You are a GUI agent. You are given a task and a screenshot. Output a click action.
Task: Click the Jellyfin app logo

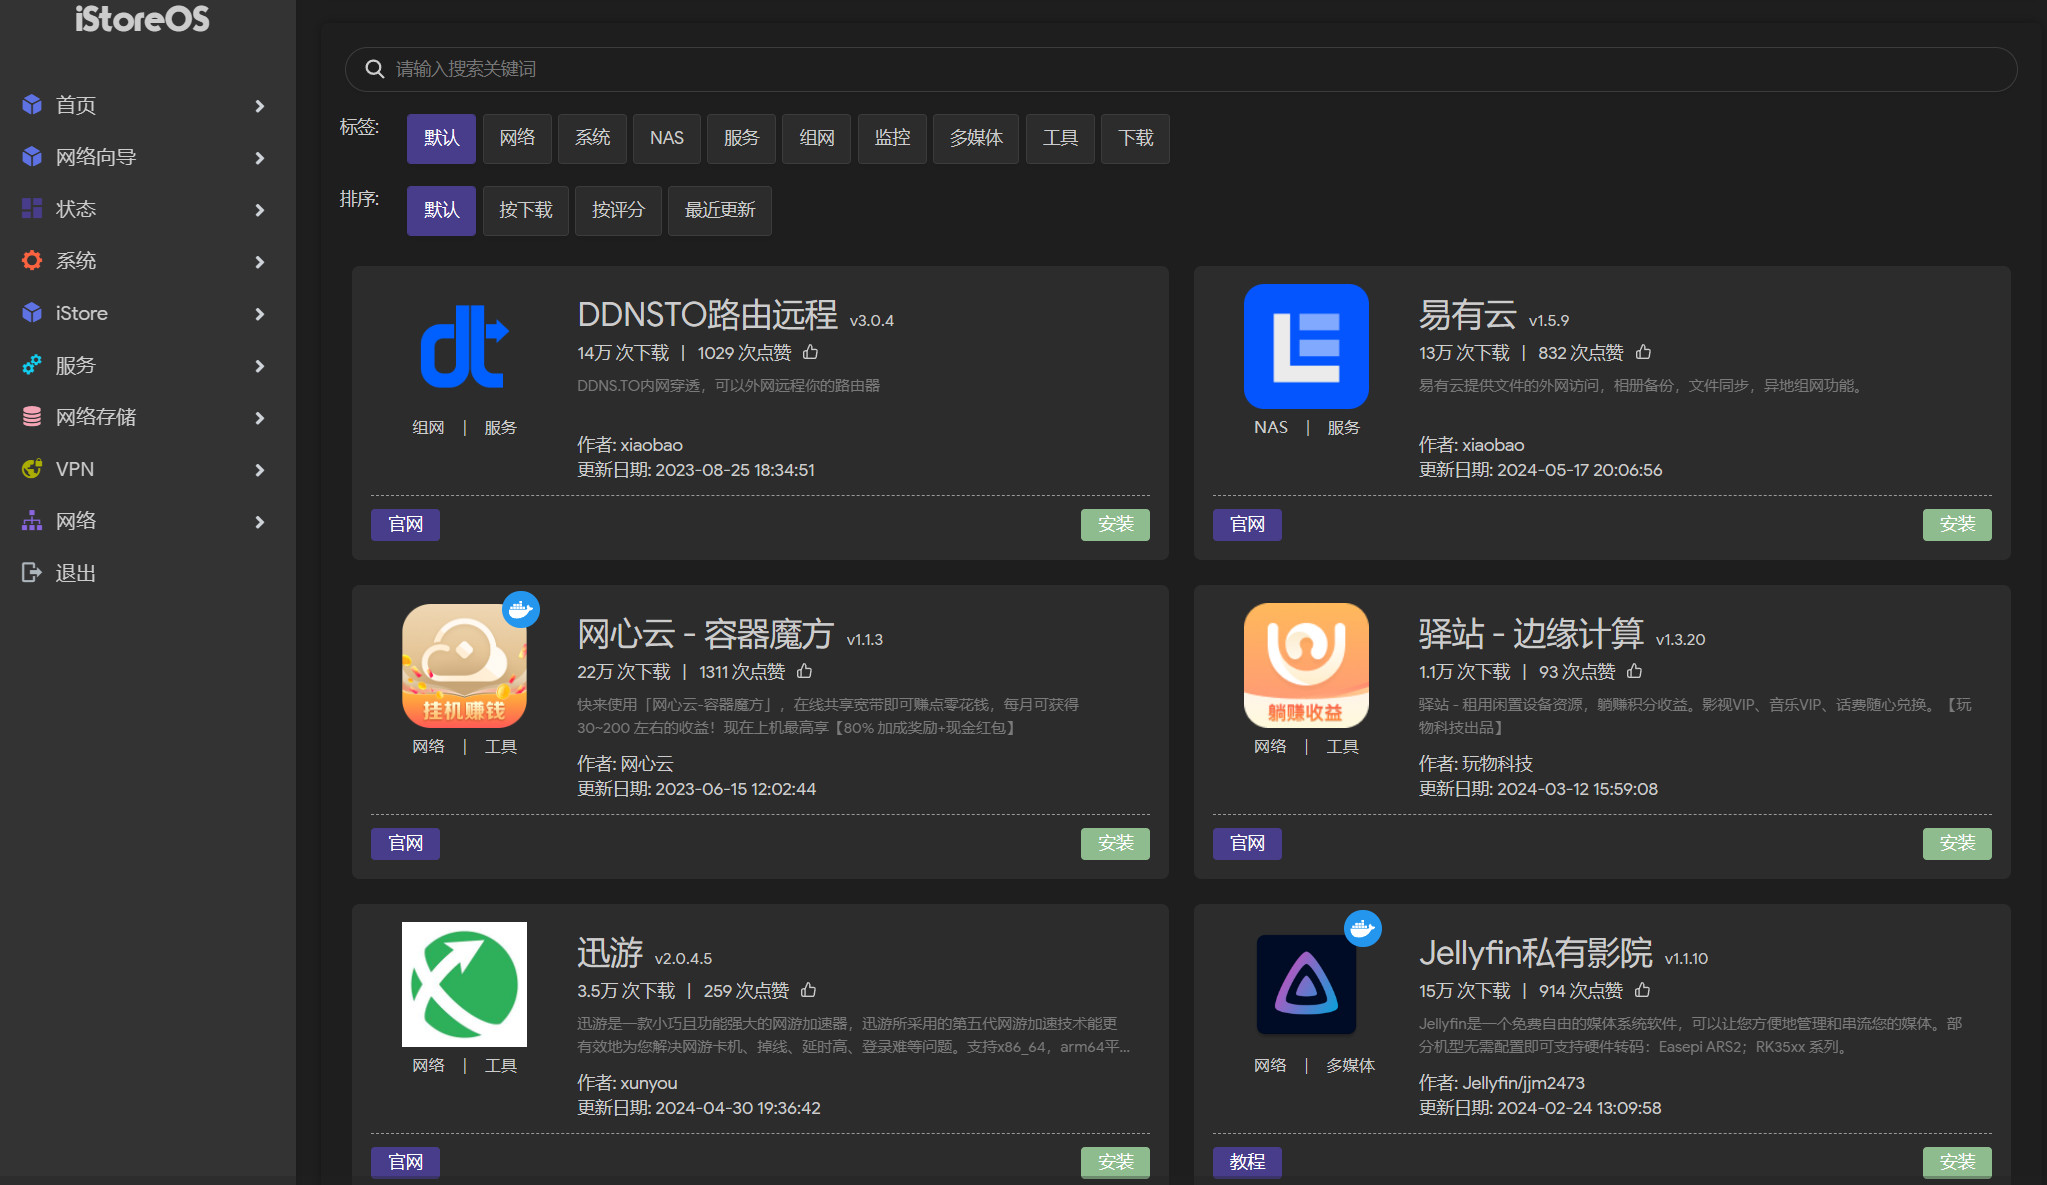click(x=1306, y=984)
